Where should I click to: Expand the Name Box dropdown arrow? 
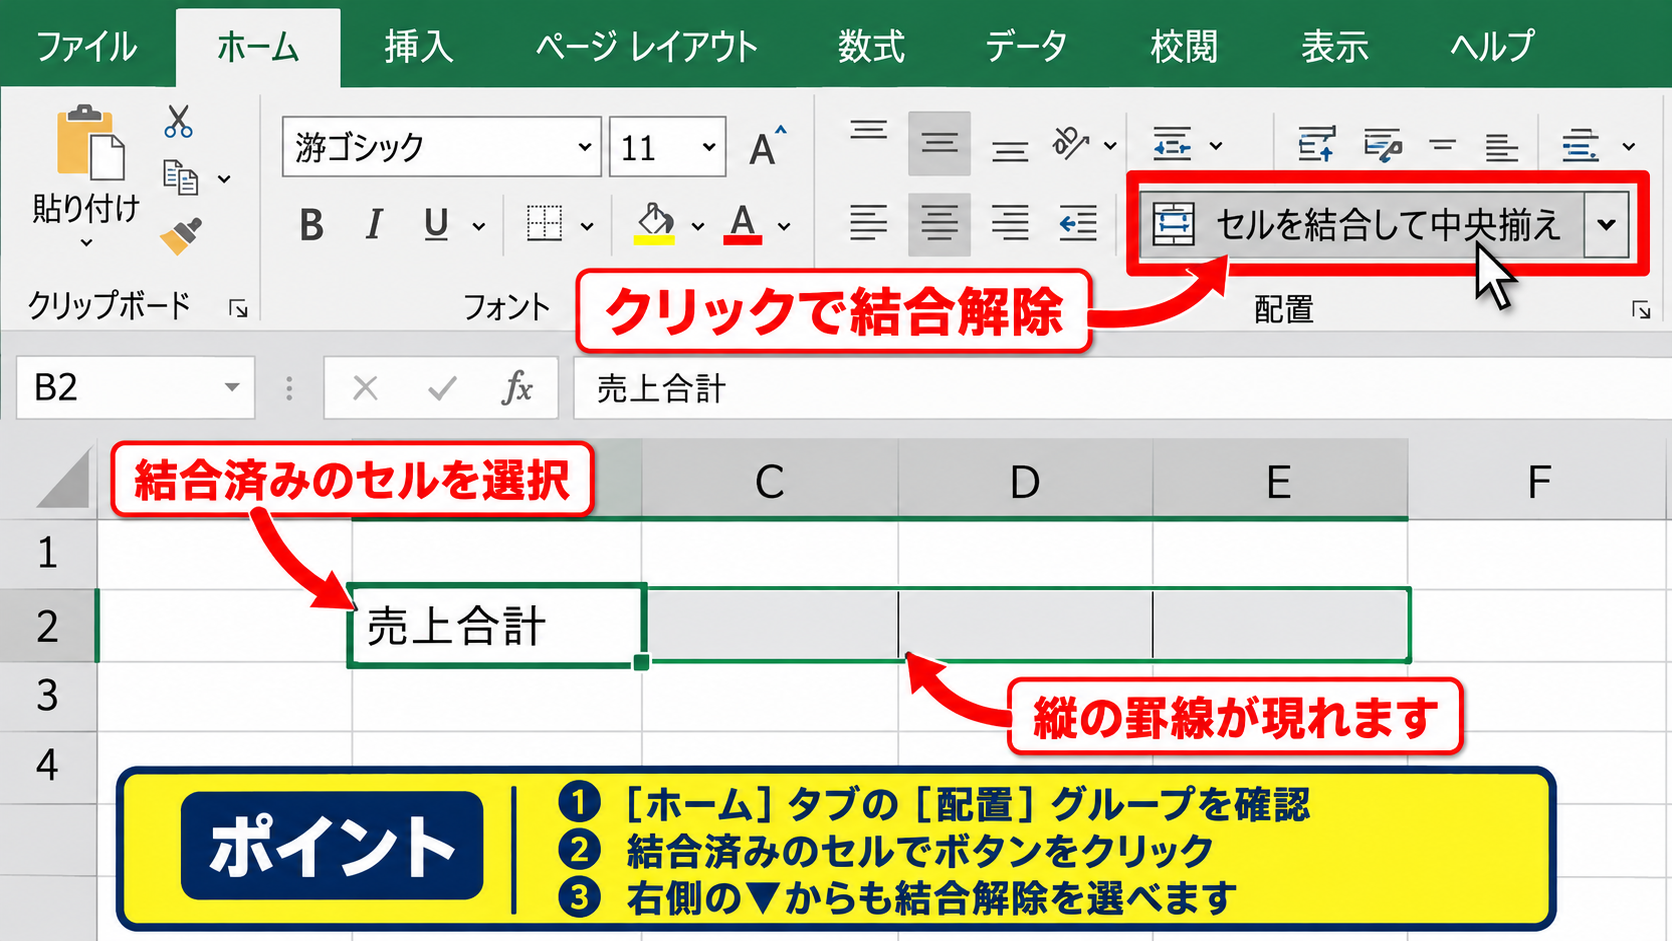(x=232, y=387)
